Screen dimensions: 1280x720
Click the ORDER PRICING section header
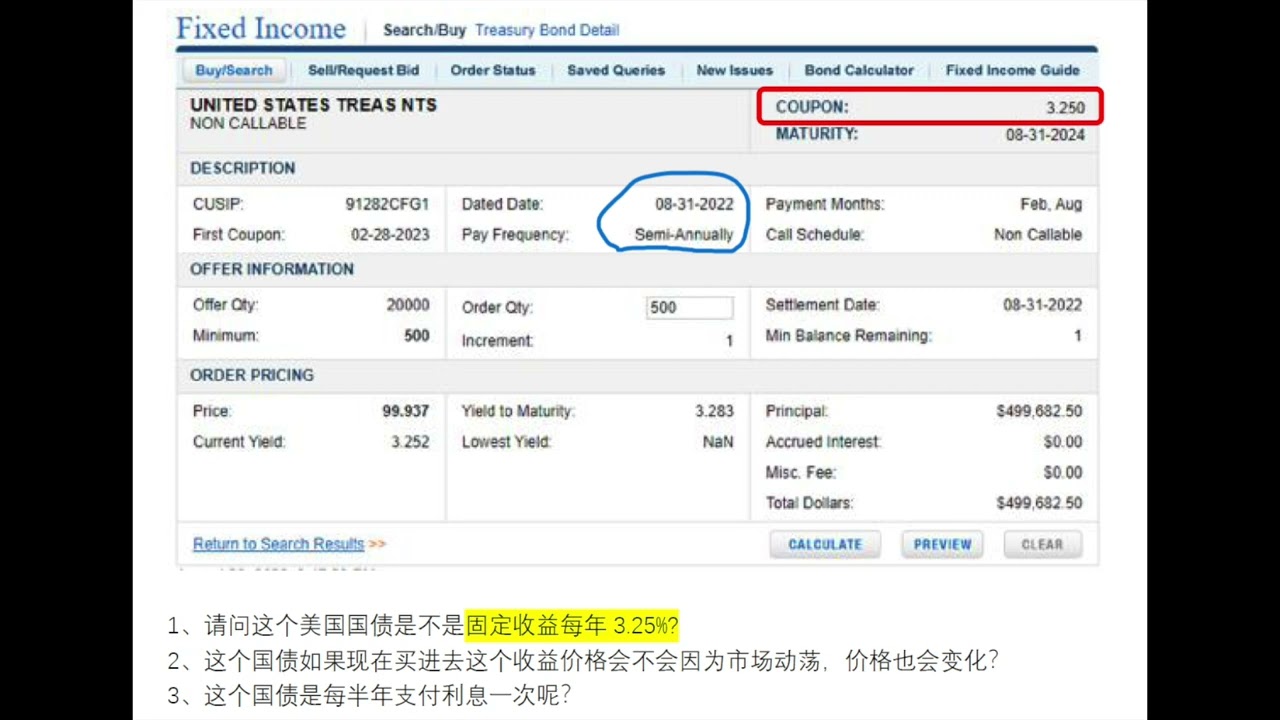252,375
